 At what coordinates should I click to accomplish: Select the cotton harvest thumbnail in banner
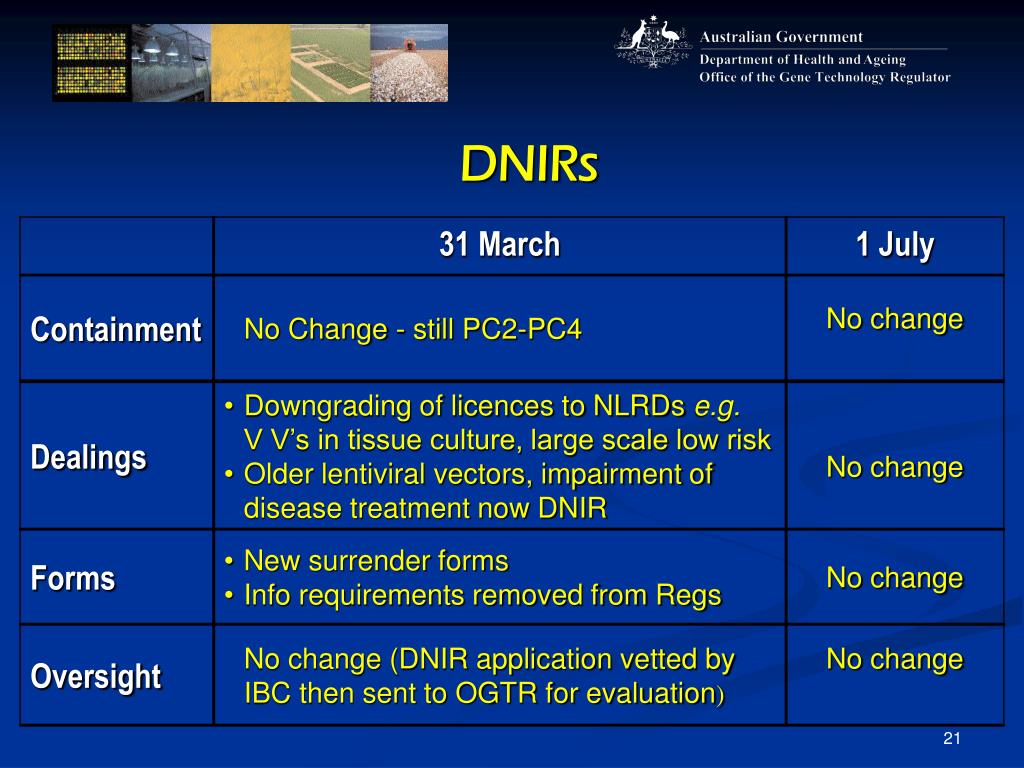[x=409, y=63]
